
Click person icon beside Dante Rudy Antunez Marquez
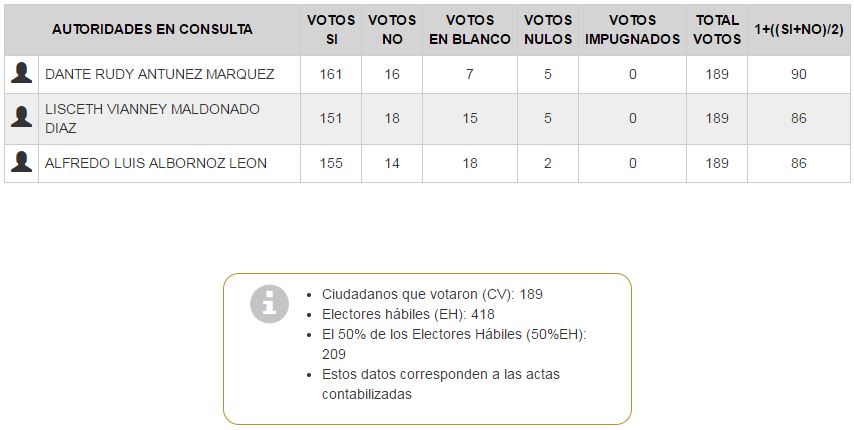(21, 74)
